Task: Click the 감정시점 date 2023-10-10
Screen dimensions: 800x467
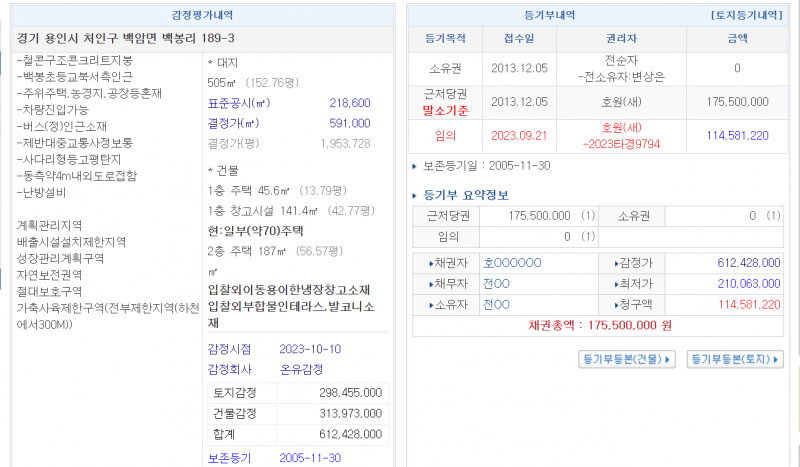Action: pyautogui.click(x=311, y=349)
